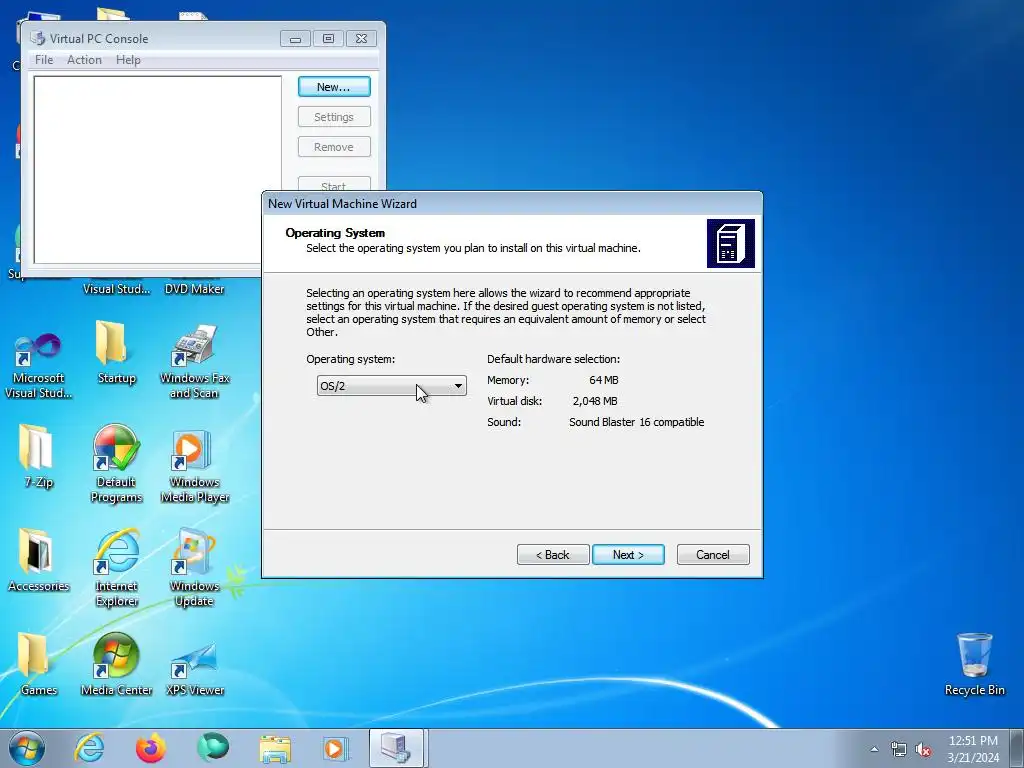
Task: Open the clock showing 12:51 PM
Action: point(973,748)
